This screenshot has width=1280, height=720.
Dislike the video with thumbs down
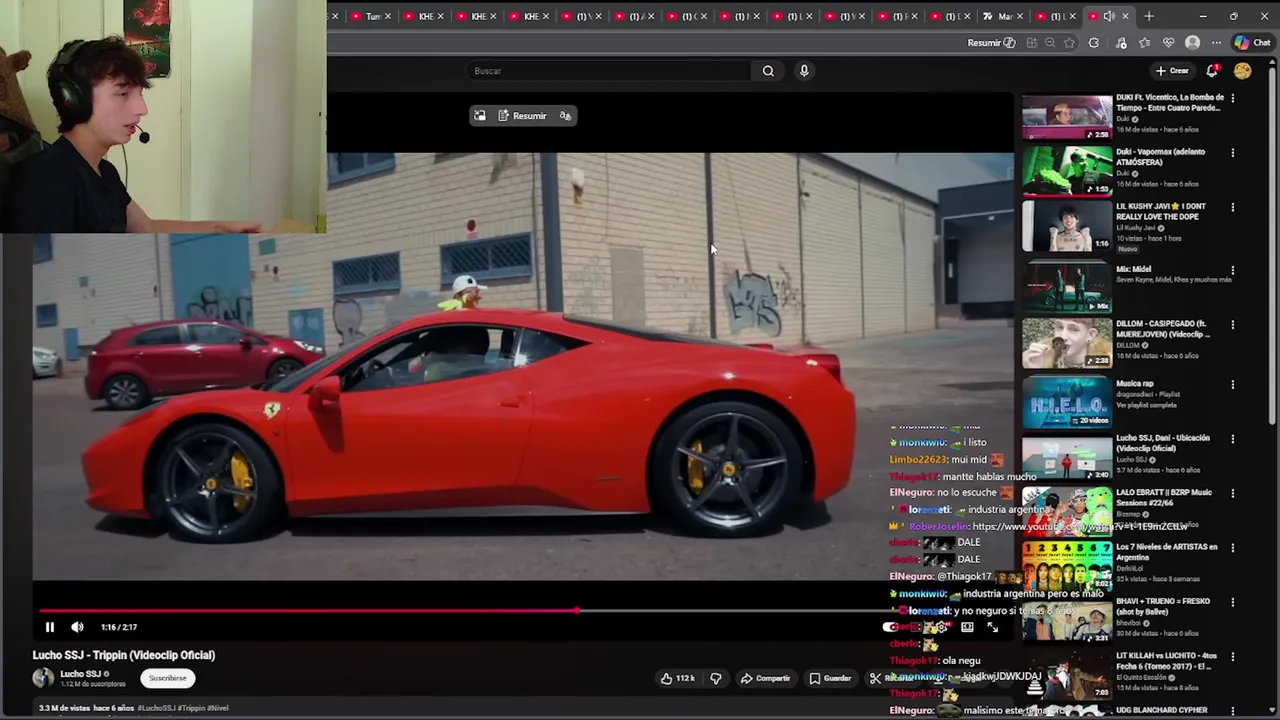pyautogui.click(x=716, y=678)
